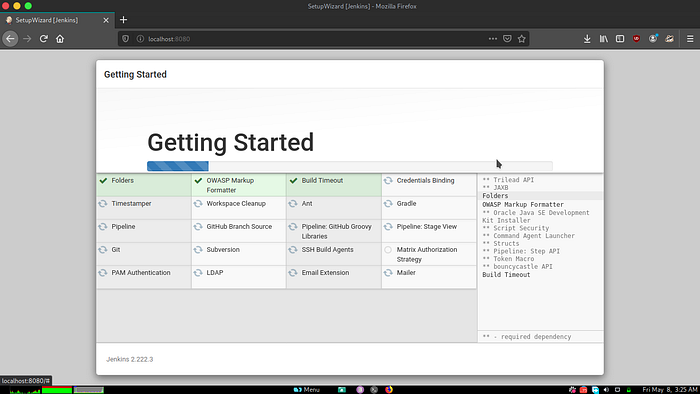Click the Workspace Cleanup pending icon
700x394 pixels.
tap(198, 203)
